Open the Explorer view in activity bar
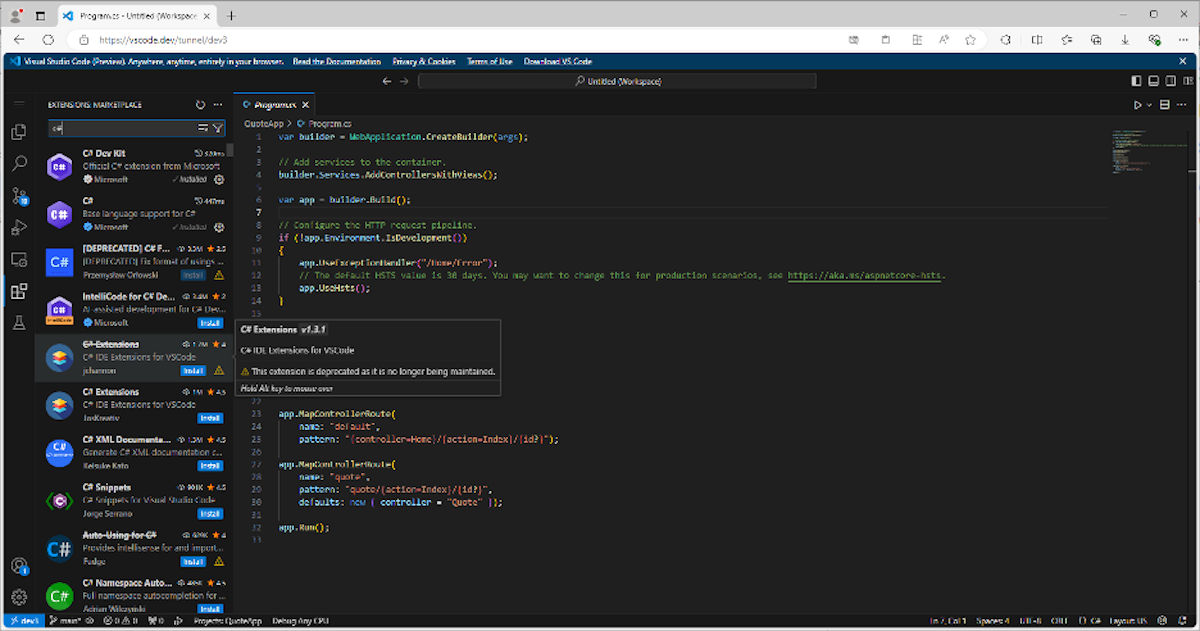The image size is (1200, 631). [x=18, y=132]
